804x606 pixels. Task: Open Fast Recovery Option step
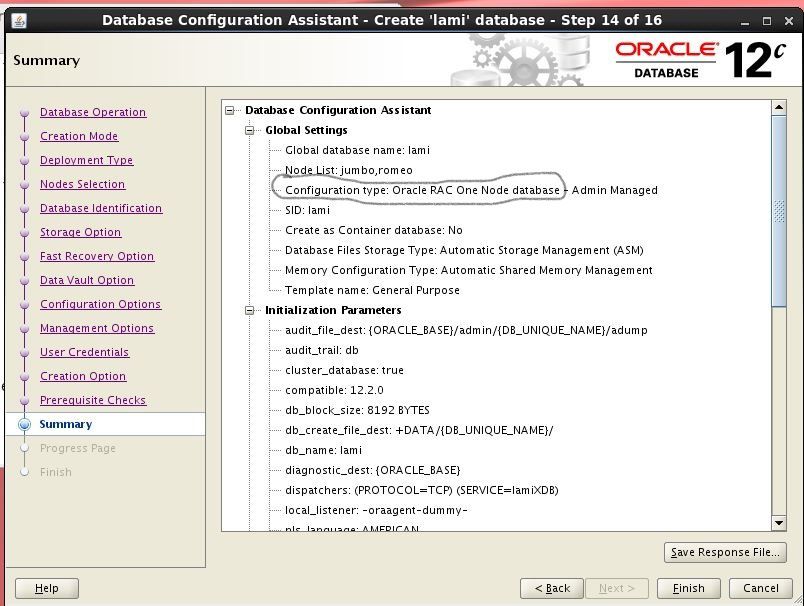(x=97, y=256)
